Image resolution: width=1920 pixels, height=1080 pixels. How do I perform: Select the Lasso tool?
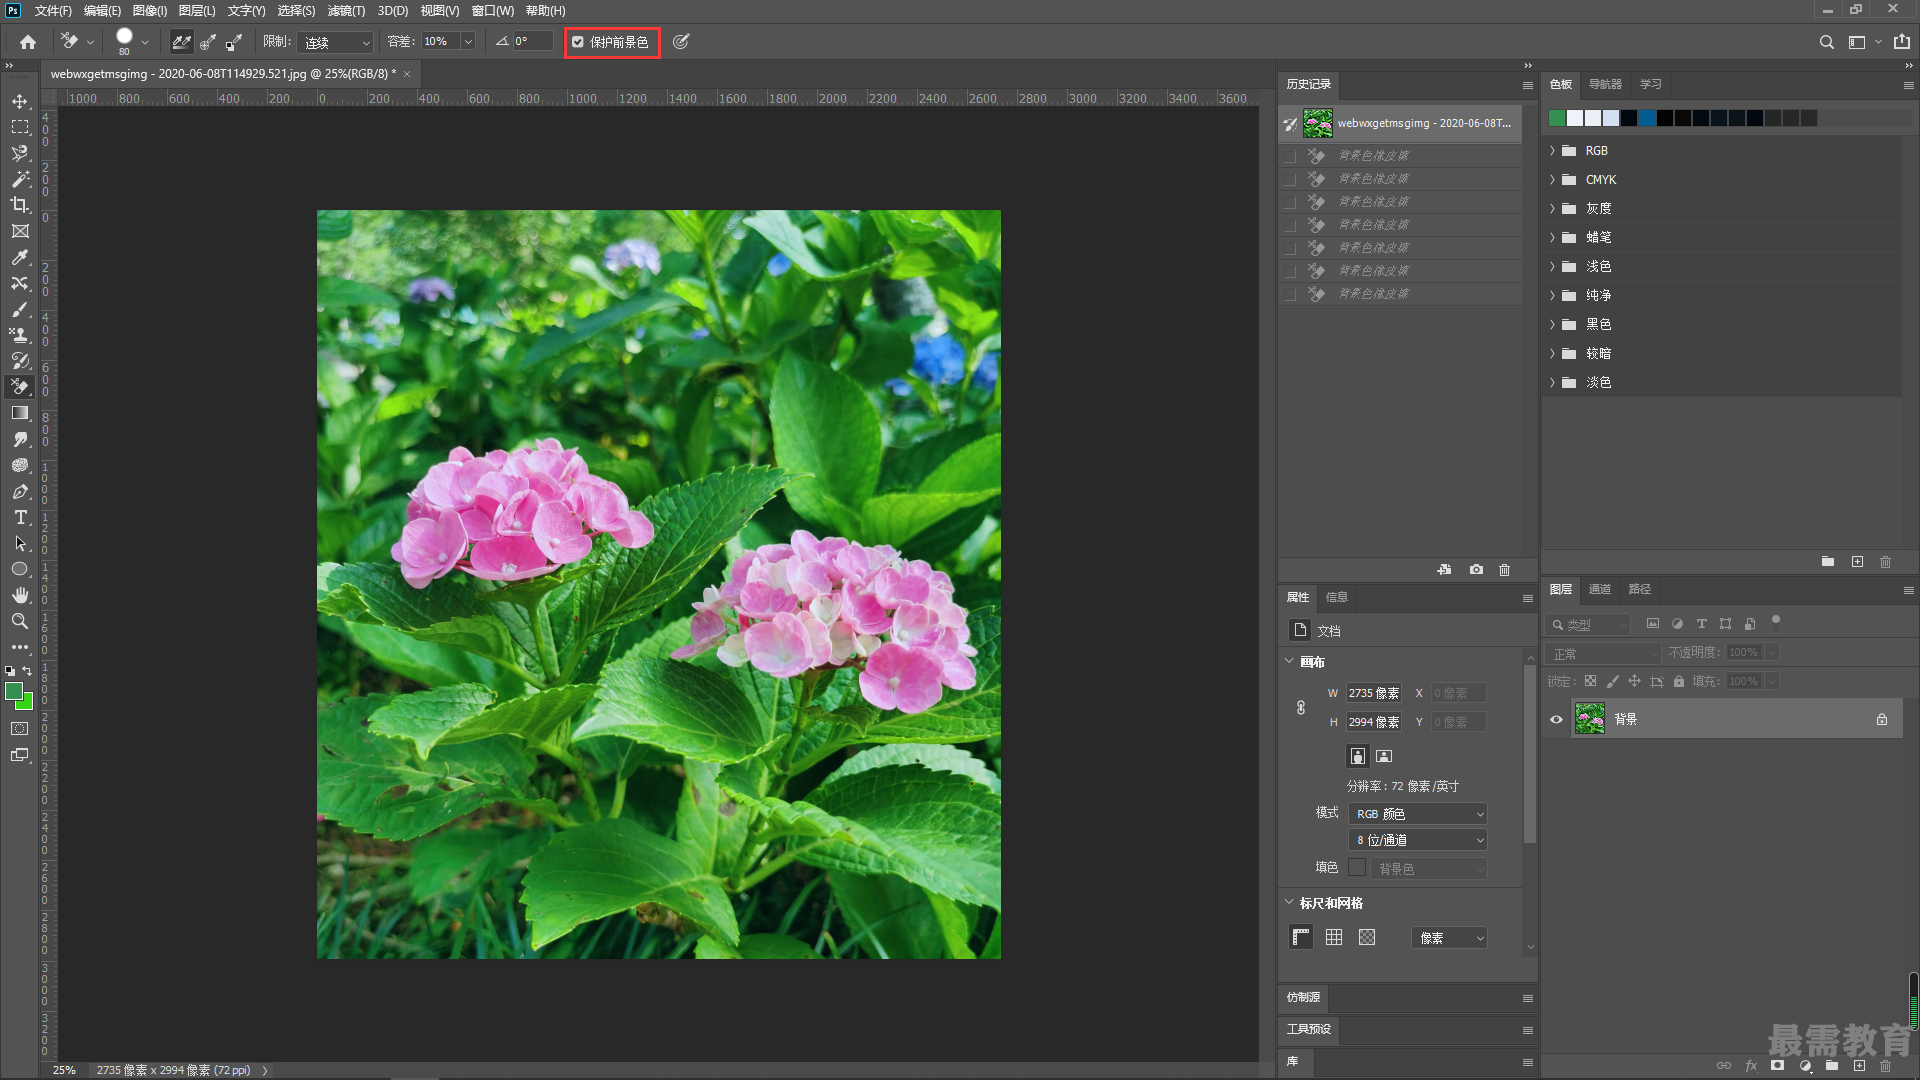[20, 153]
